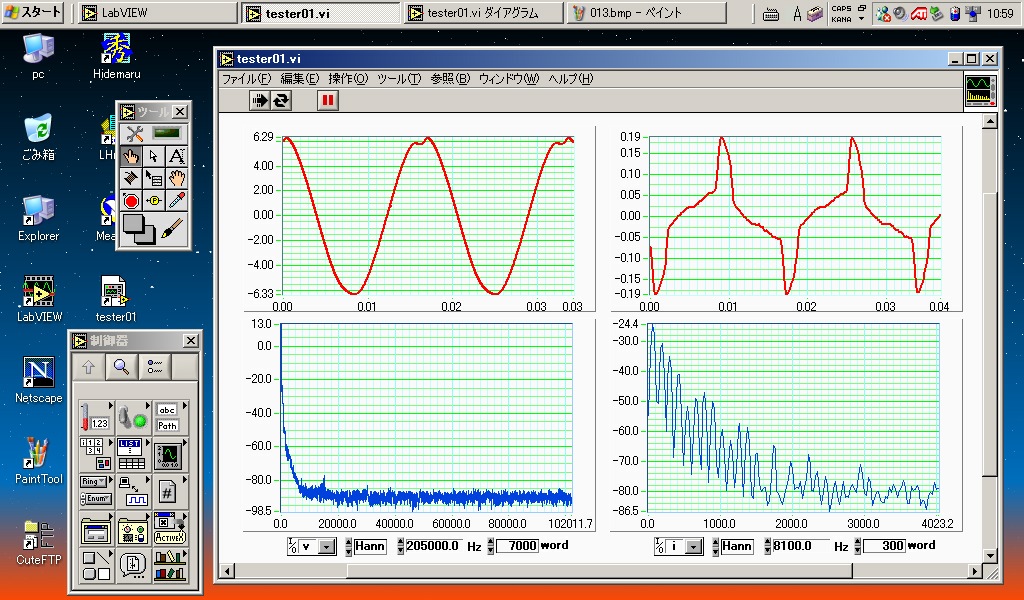Open the Graph controls subpalette
Screen dimensions: 1024x600
coord(167,454)
